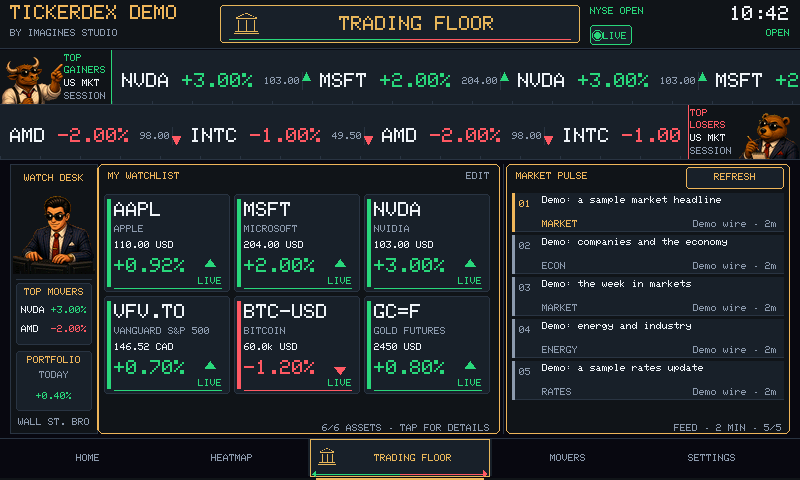800x480 pixels.
Task: Open the VFV.TO Vanguard S&P 500 card
Action: (x=167, y=345)
